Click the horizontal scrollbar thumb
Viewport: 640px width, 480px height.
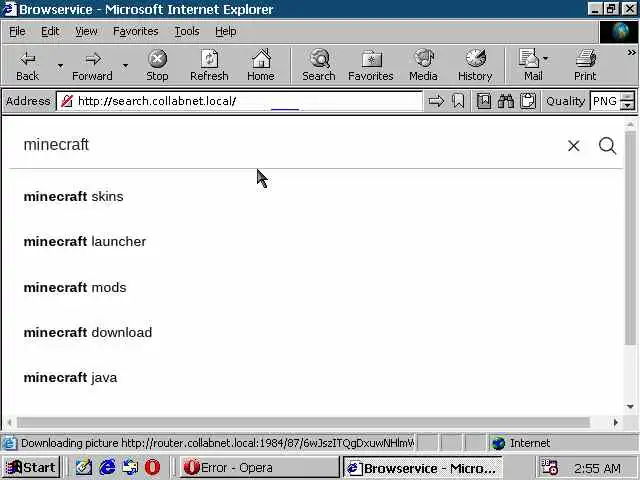click(303, 422)
